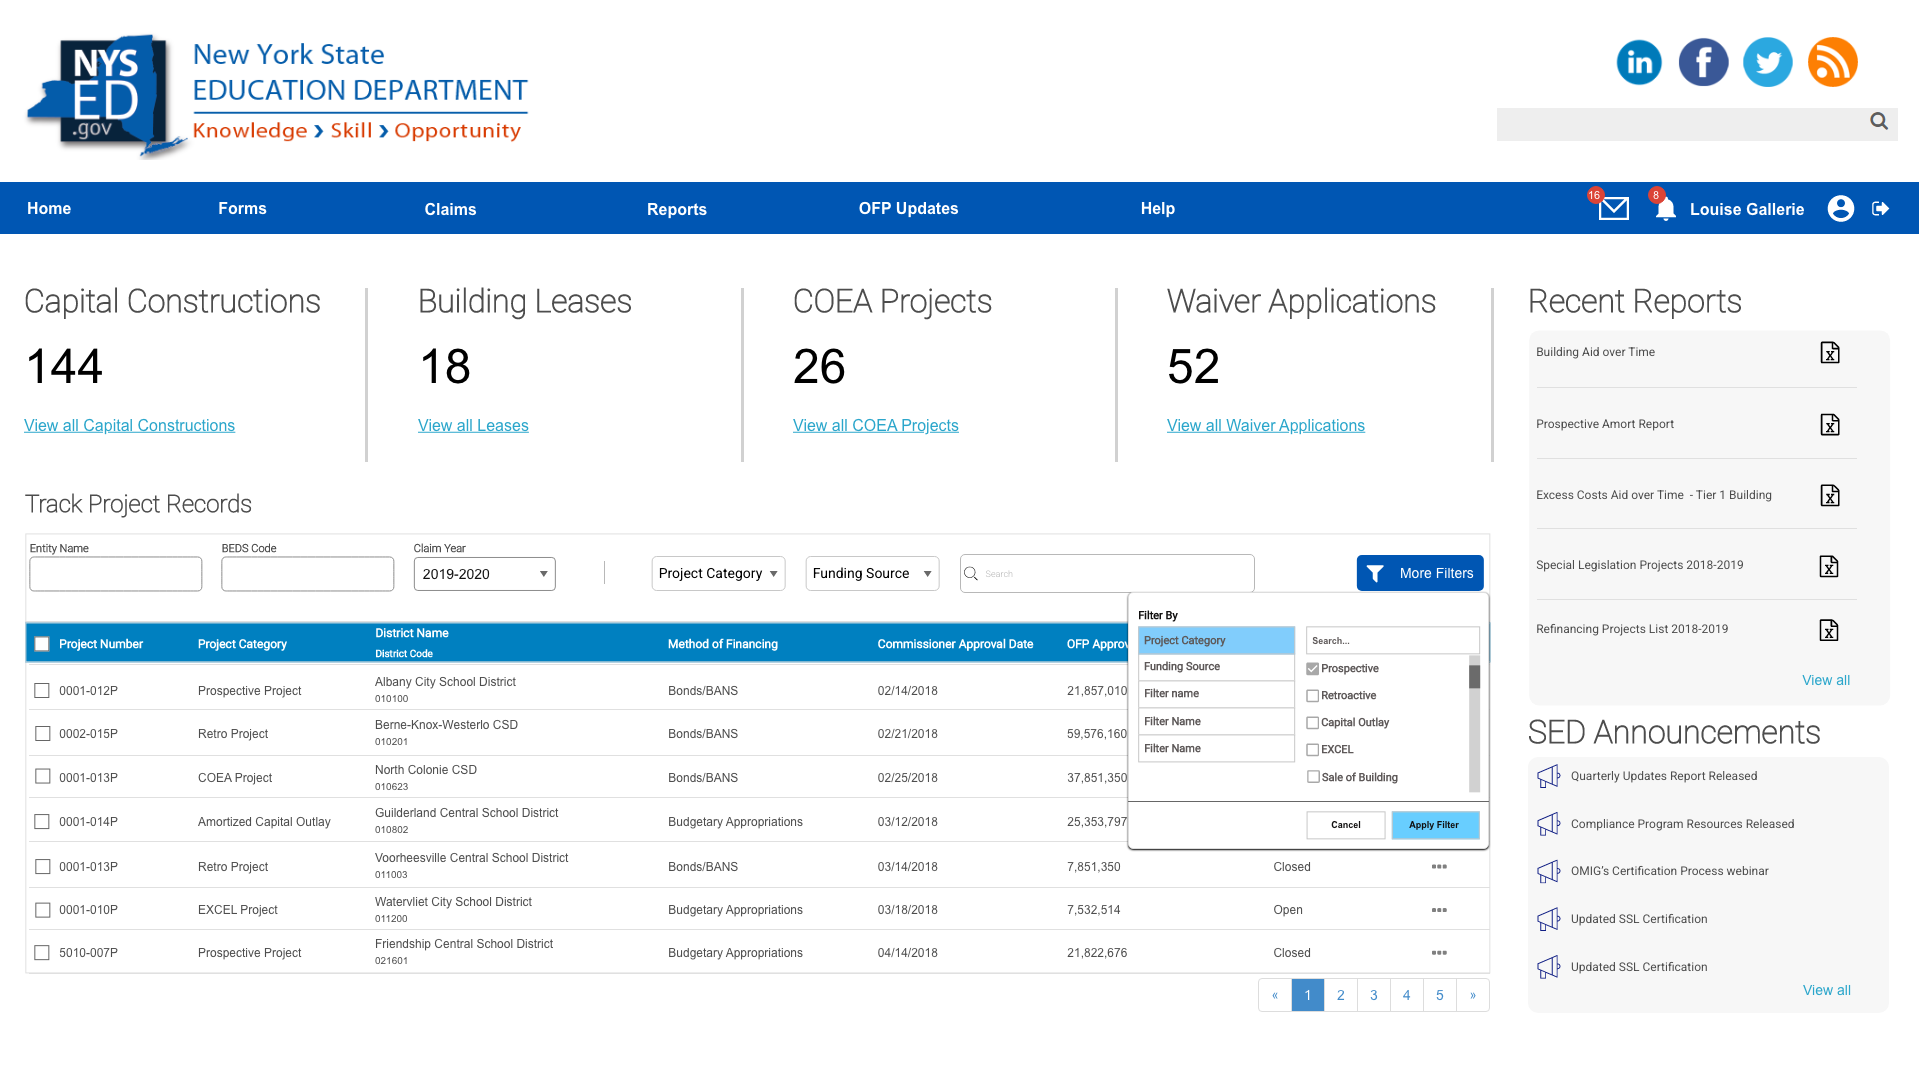The image size is (1920, 1080).
Task: Click the Apply Filter button
Action: coord(1434,825)
